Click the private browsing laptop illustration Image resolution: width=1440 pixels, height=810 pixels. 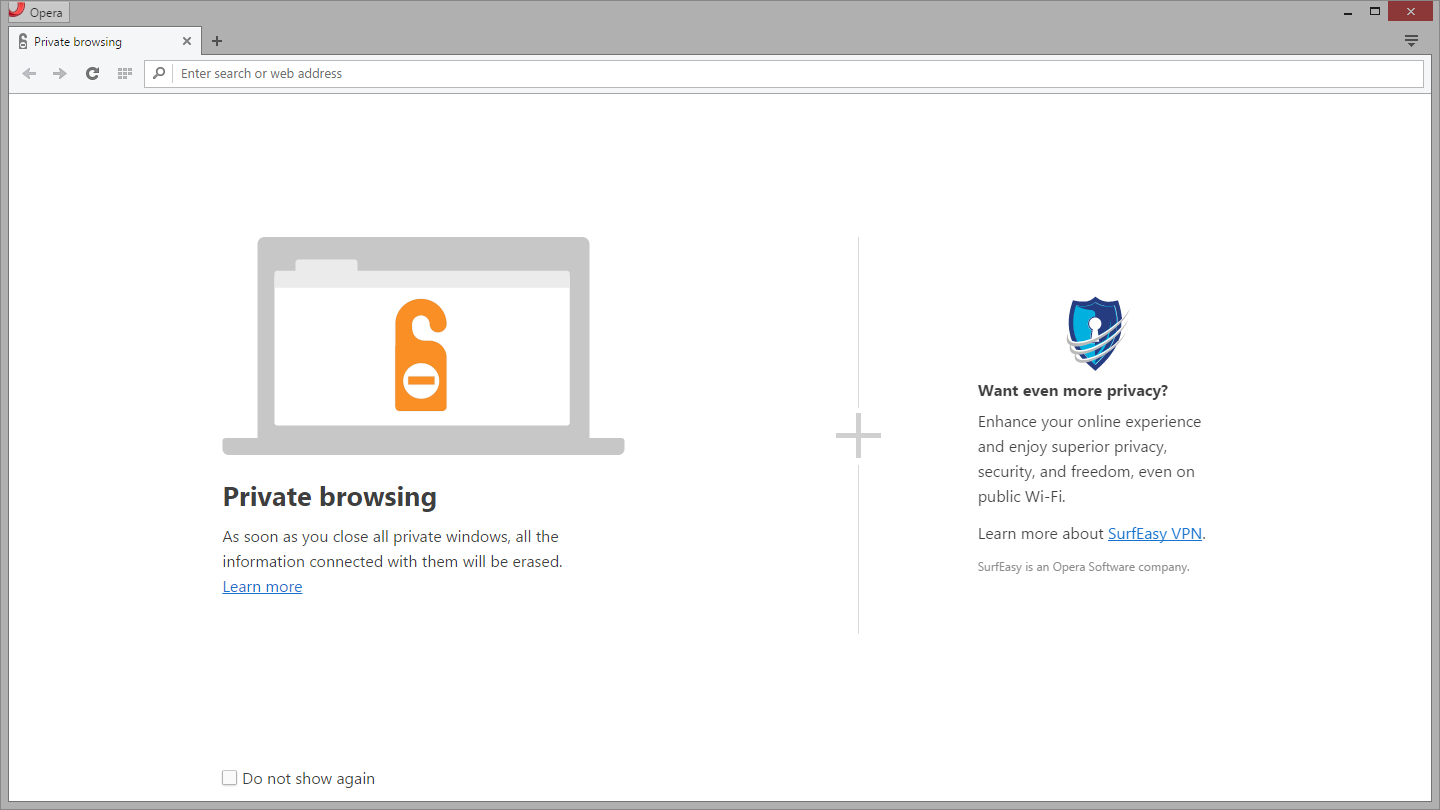[423, 346]
